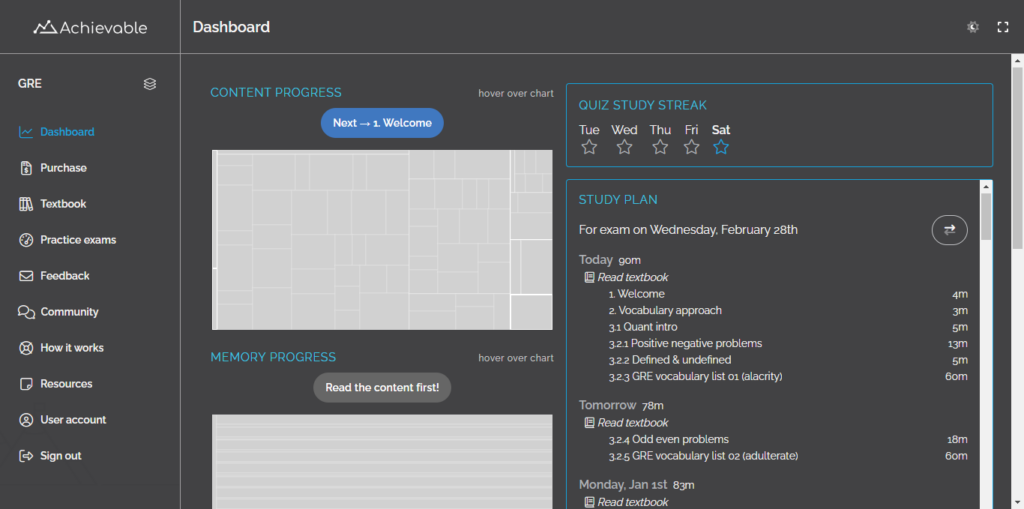
Task: Click the Content Progress treemap chart
Action: click(x=382, y=240)
